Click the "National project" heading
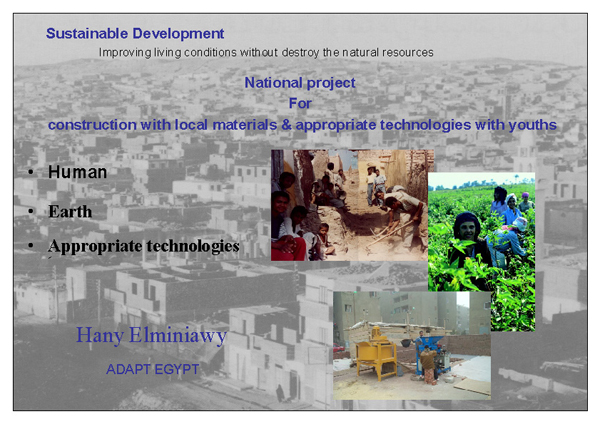Screen dimensions: 600x424 [300, 83]
